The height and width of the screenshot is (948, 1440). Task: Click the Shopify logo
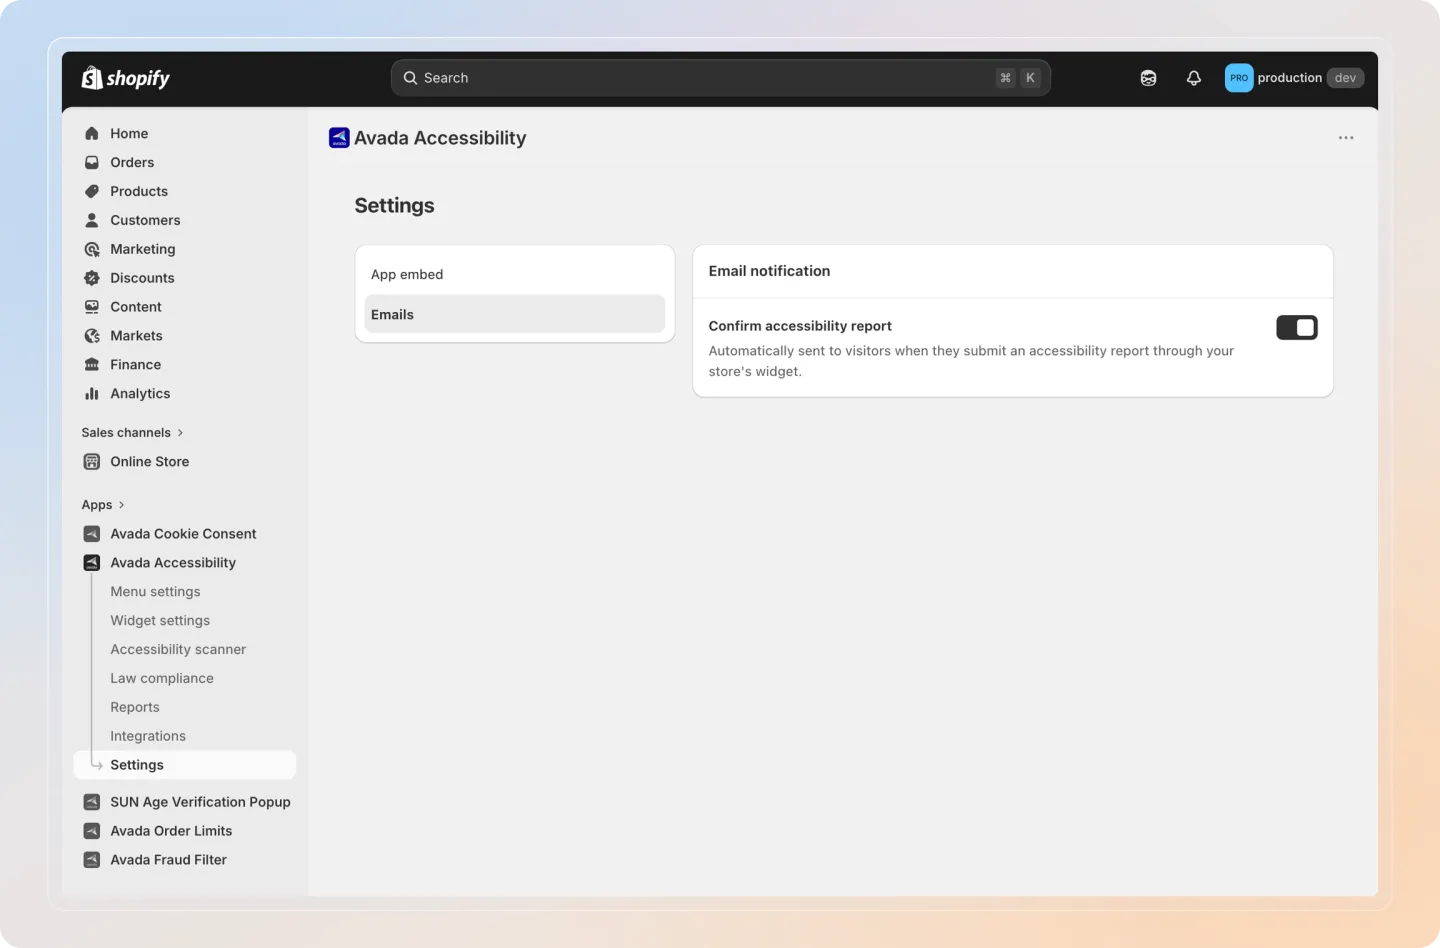click(x=126, y=78)
